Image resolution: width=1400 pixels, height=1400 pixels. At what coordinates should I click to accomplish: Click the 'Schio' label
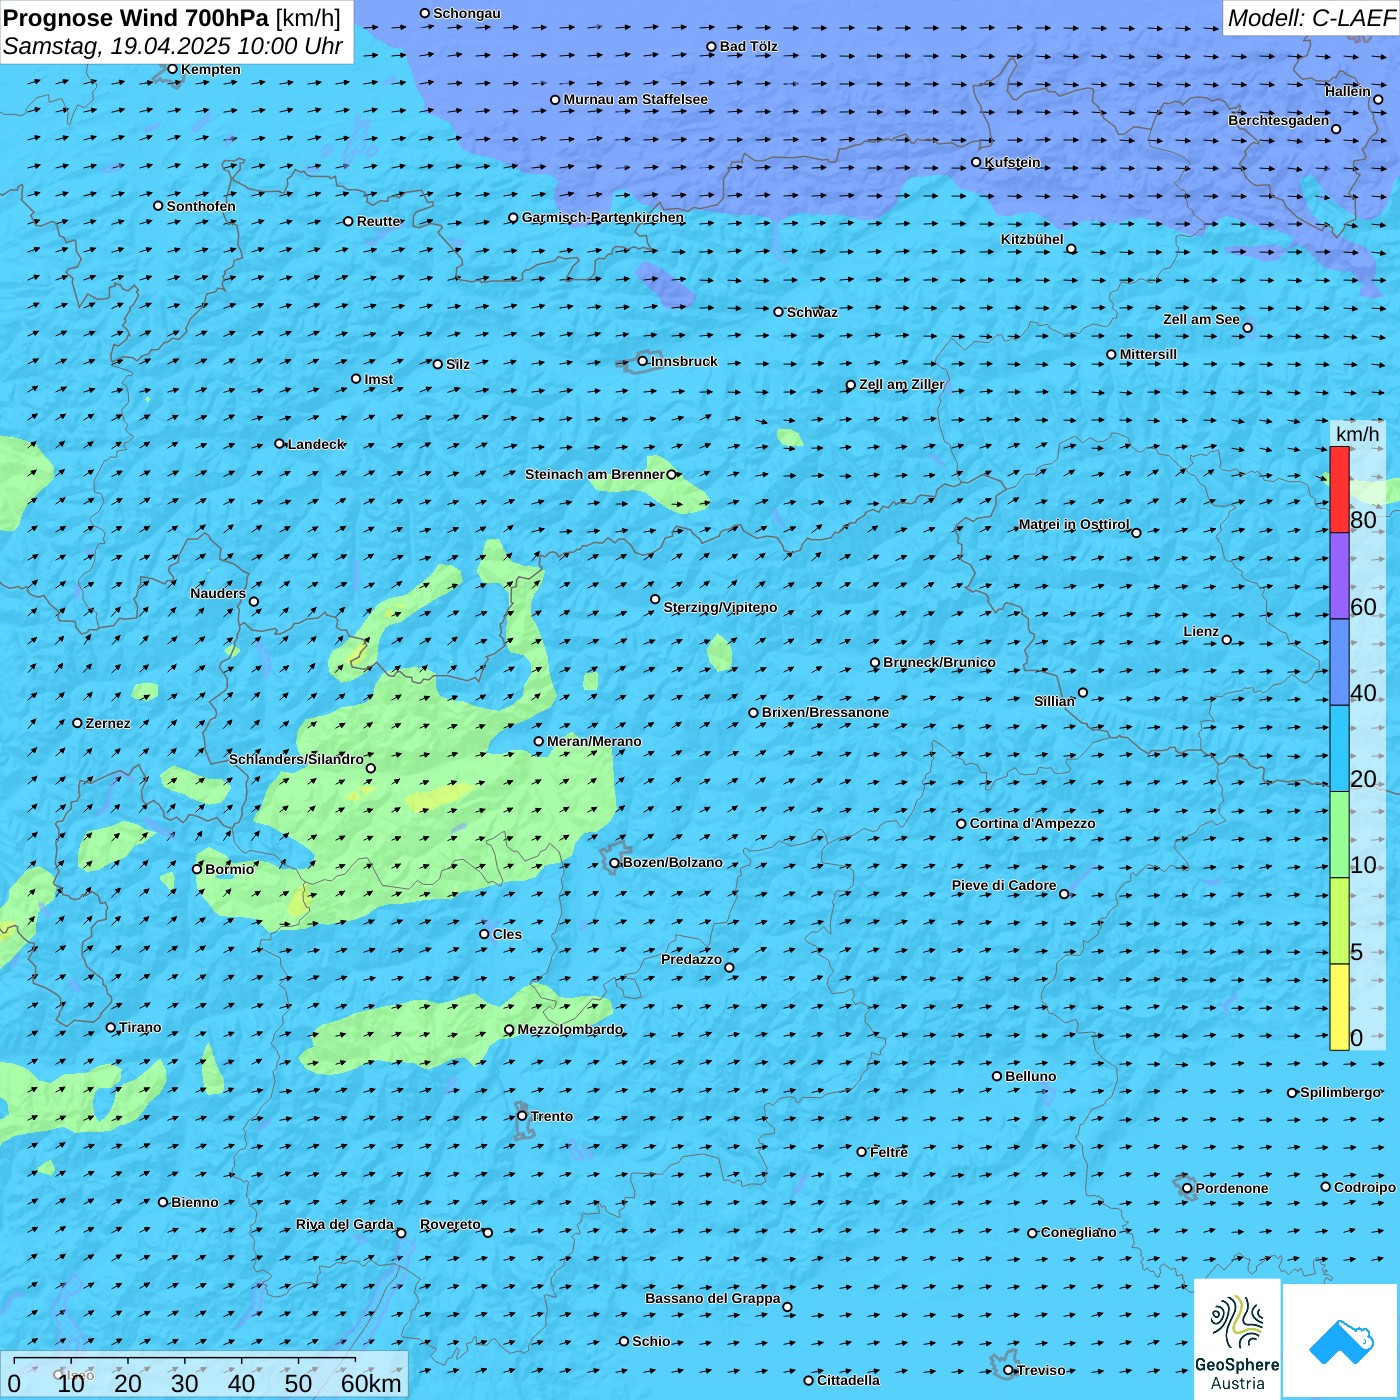tap(651, 1341)
